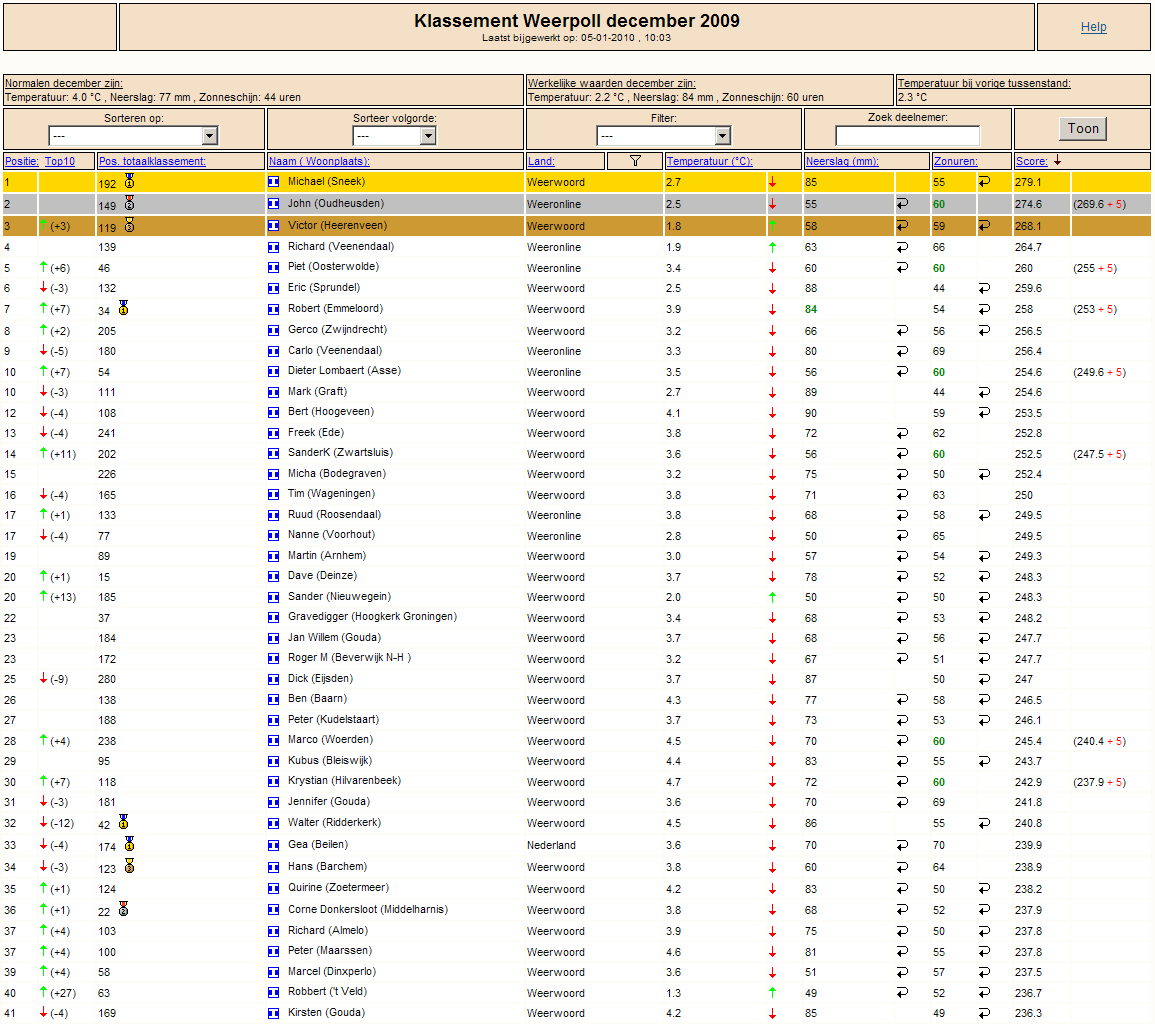Sort by the 'Temperatuur (°C)' column header
The width and height of the screenshot is (1155, 1024).
(709, 161)
